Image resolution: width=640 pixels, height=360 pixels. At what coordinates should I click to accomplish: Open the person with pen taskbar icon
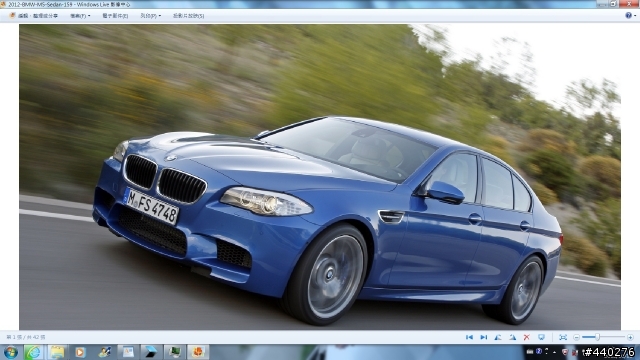[x=104, y=352]
